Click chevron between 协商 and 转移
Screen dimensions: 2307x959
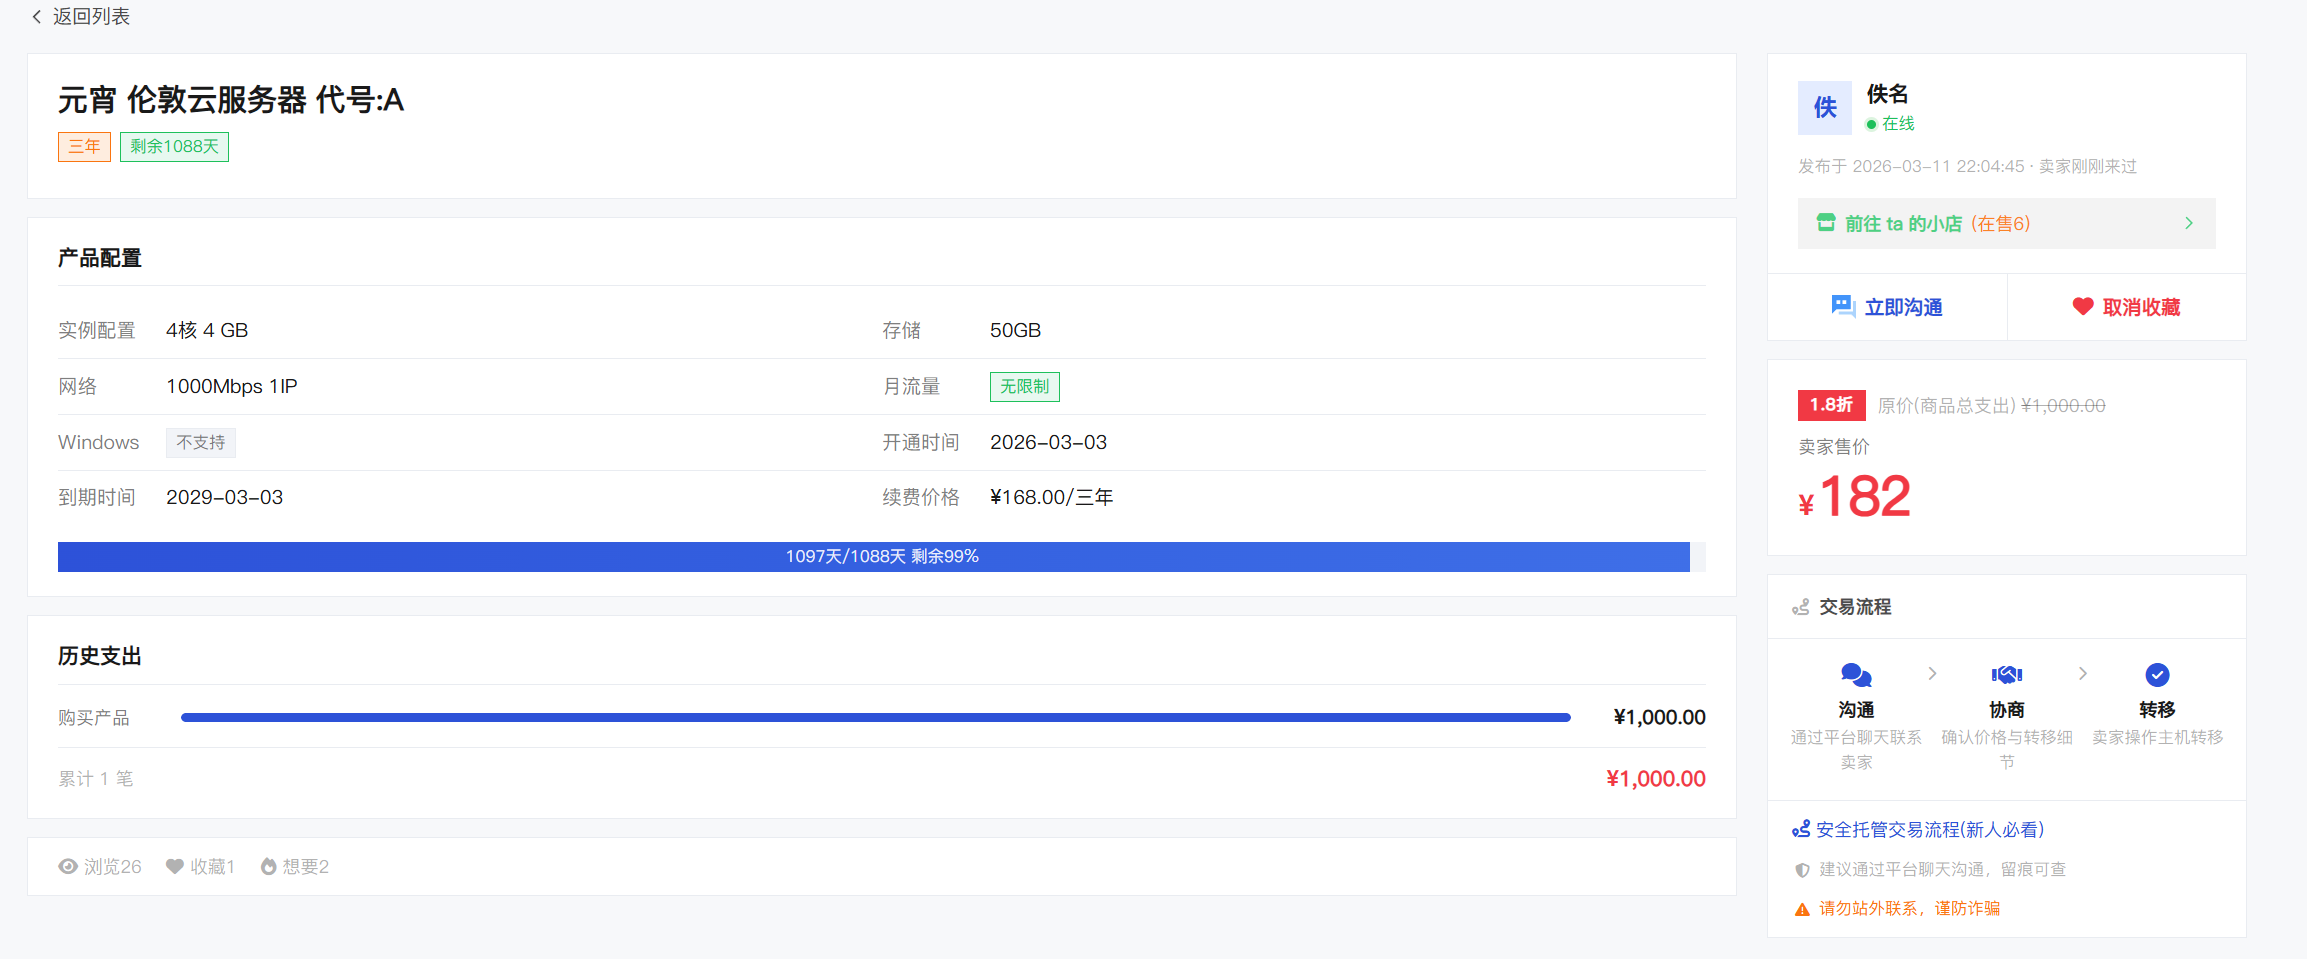click(x=2083, y=674)
